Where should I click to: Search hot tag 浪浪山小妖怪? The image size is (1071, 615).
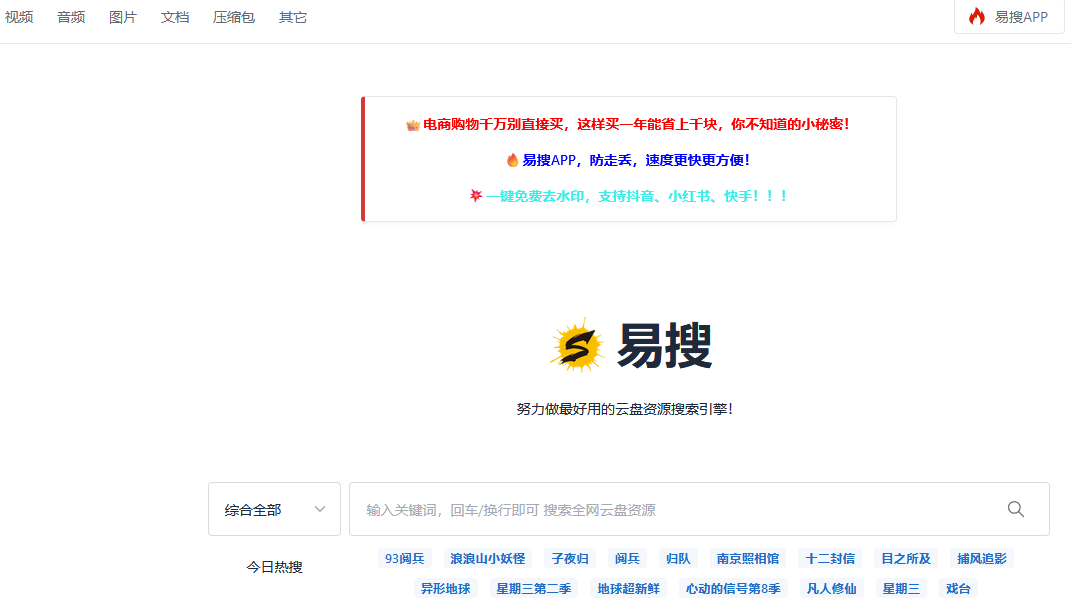pos(487,558)
